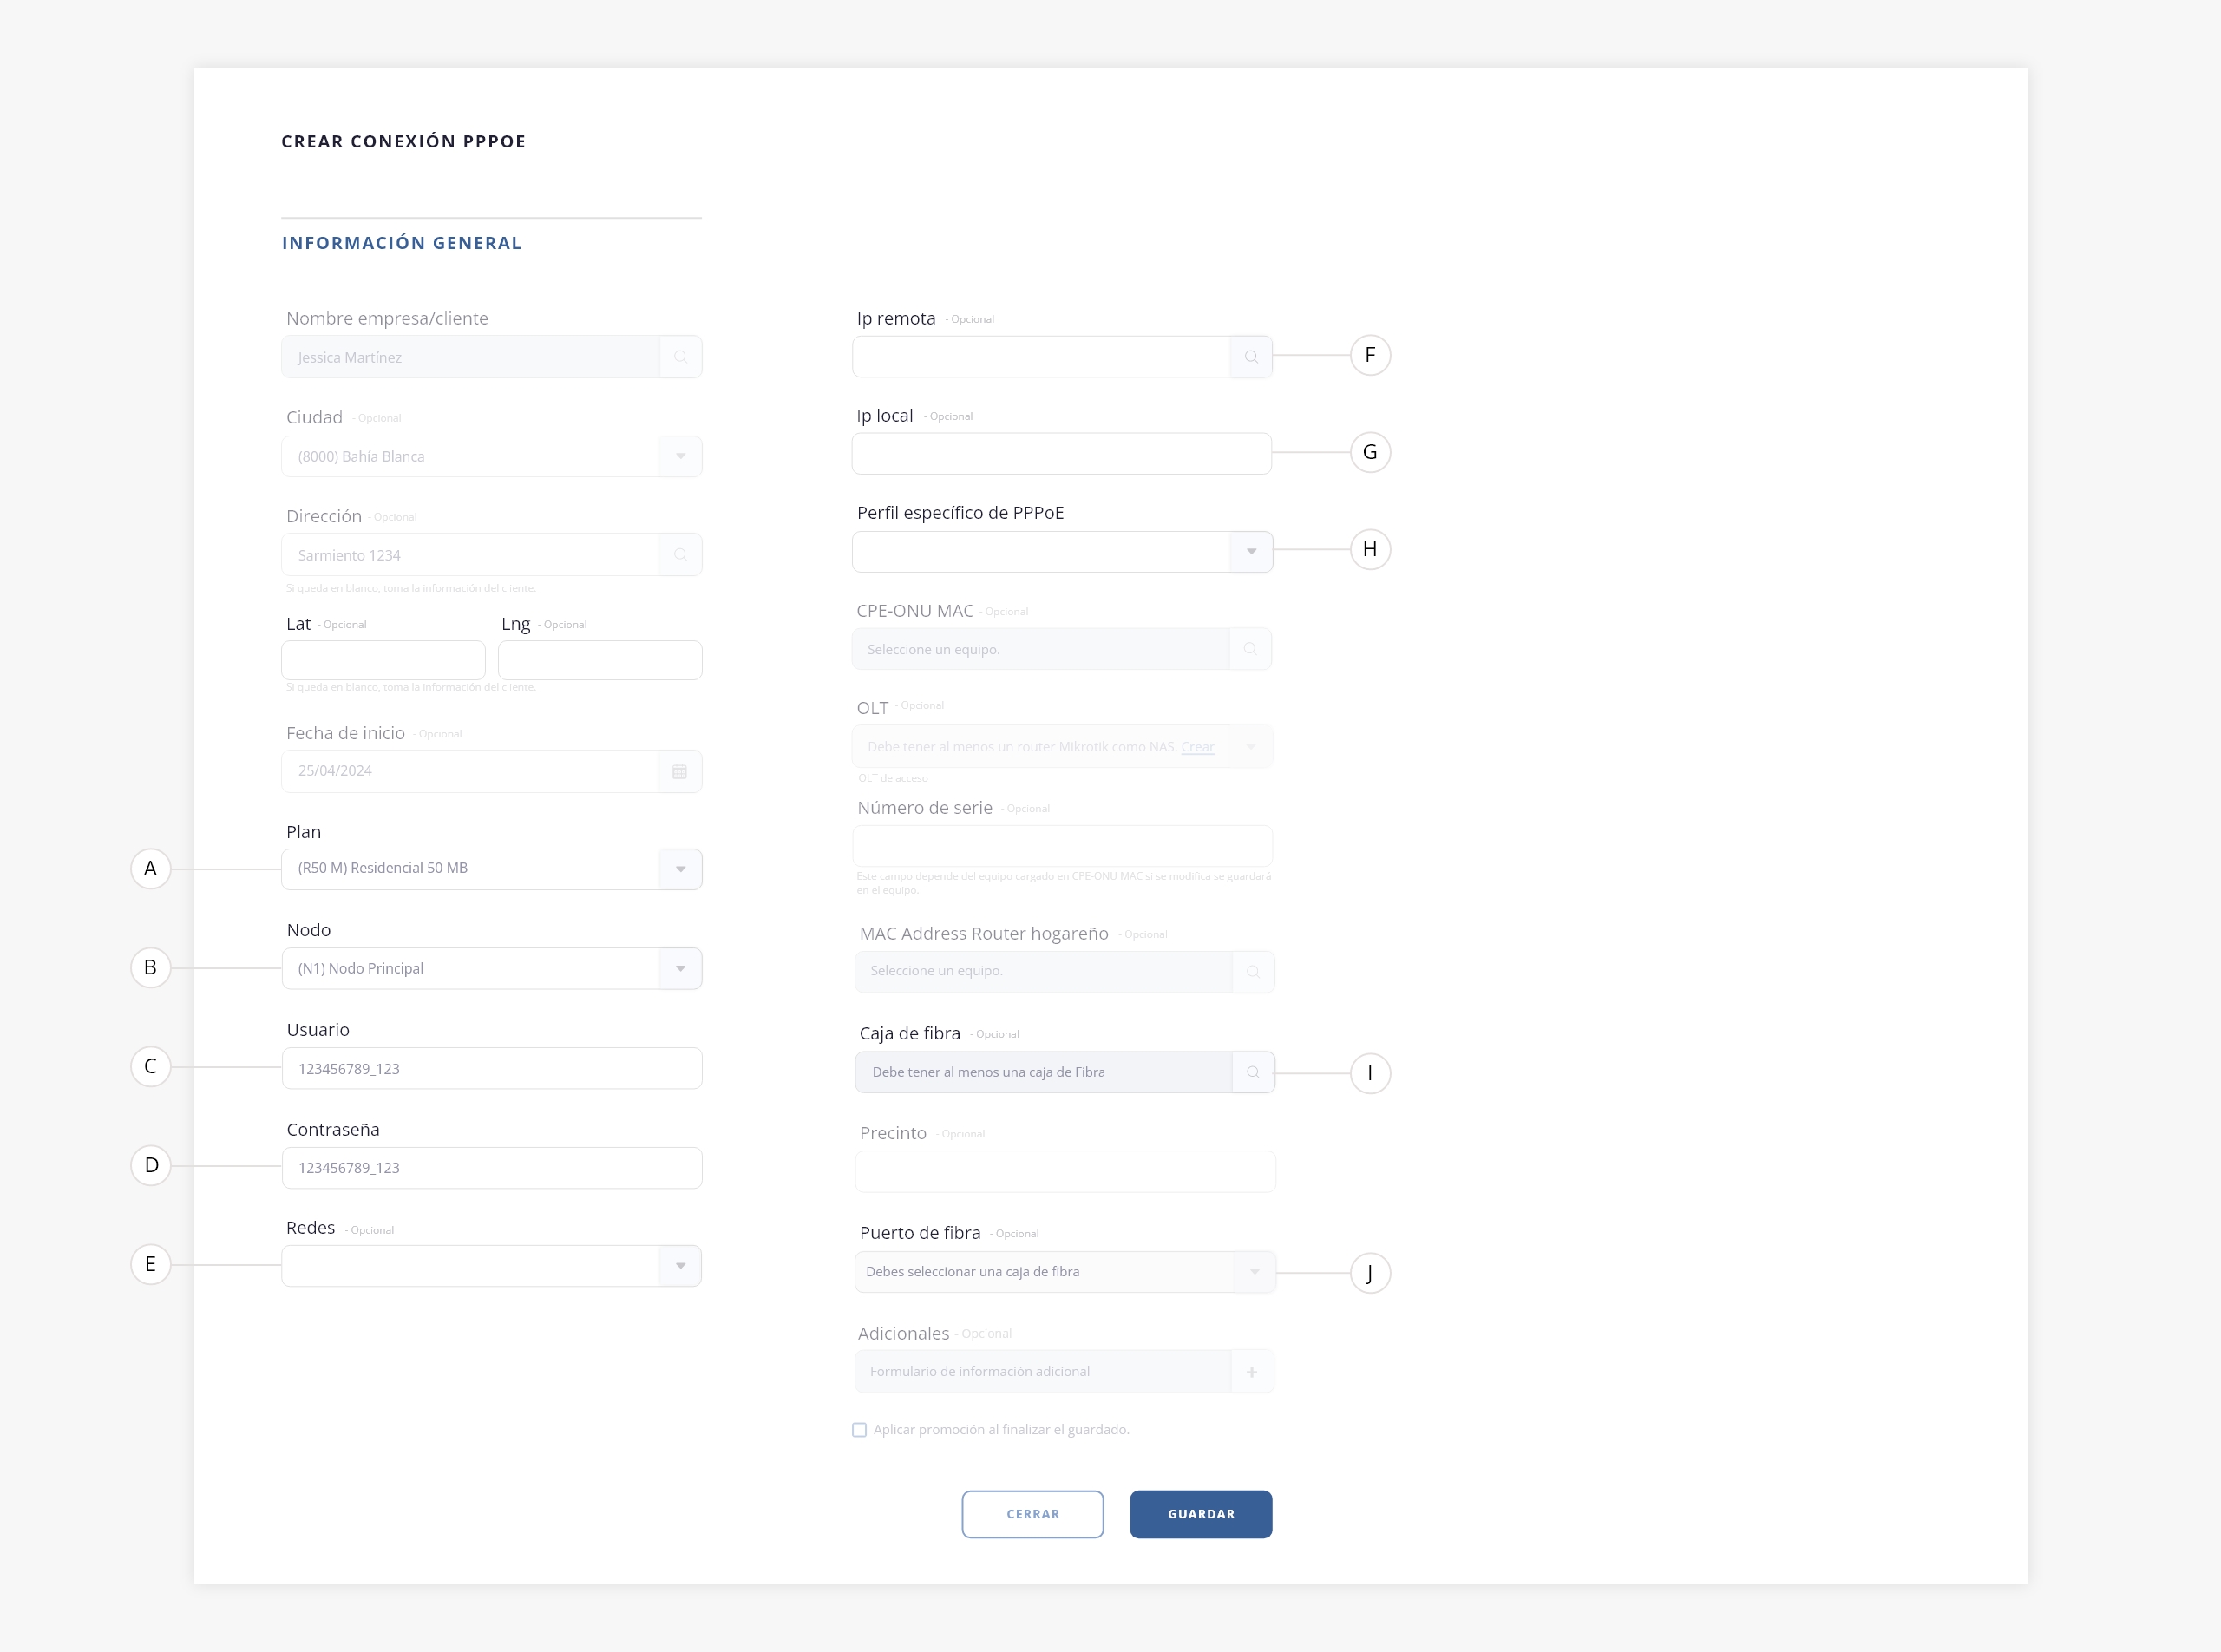The width and height of the screenshot is (2221, 1652).
Task: Click search icon in Nombre empresa/cliente field
Action: pyautogui.click(x=680, y=357)
